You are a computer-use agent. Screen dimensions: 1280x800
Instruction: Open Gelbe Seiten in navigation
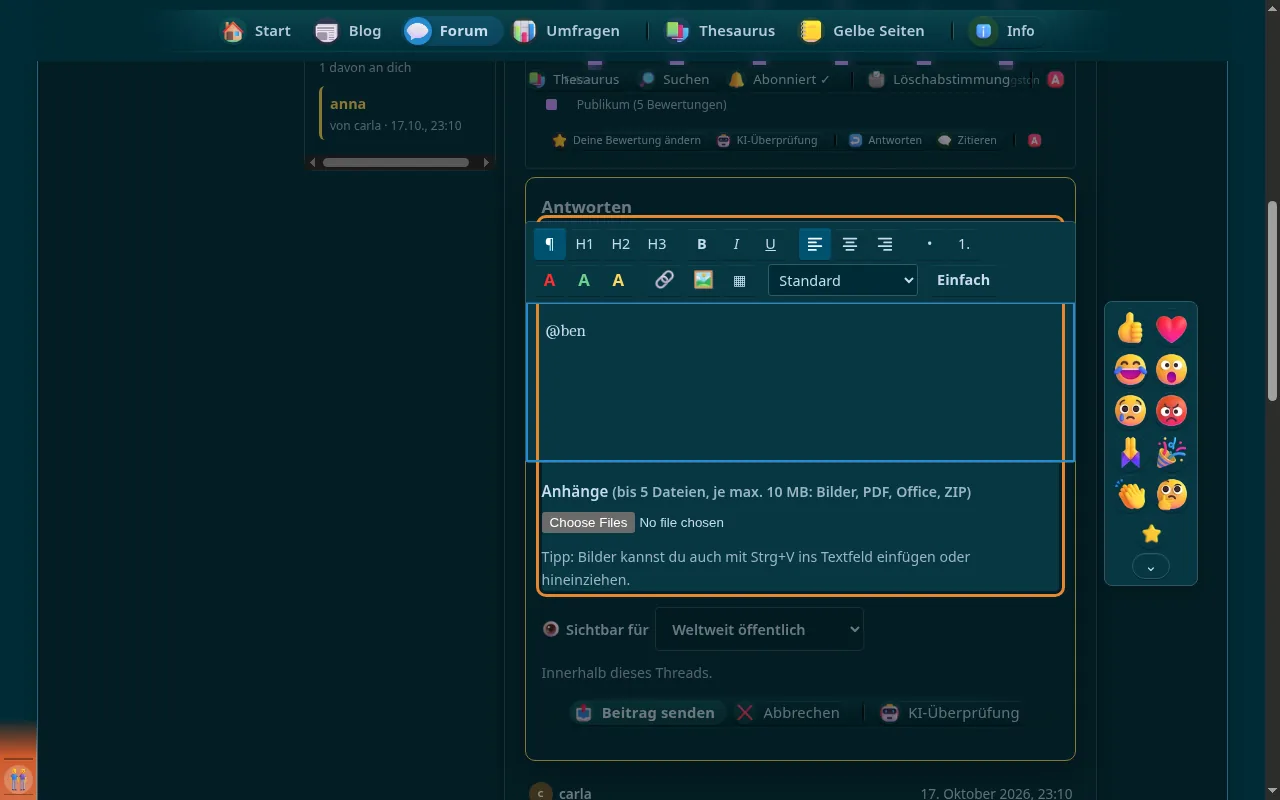(862, 31)
